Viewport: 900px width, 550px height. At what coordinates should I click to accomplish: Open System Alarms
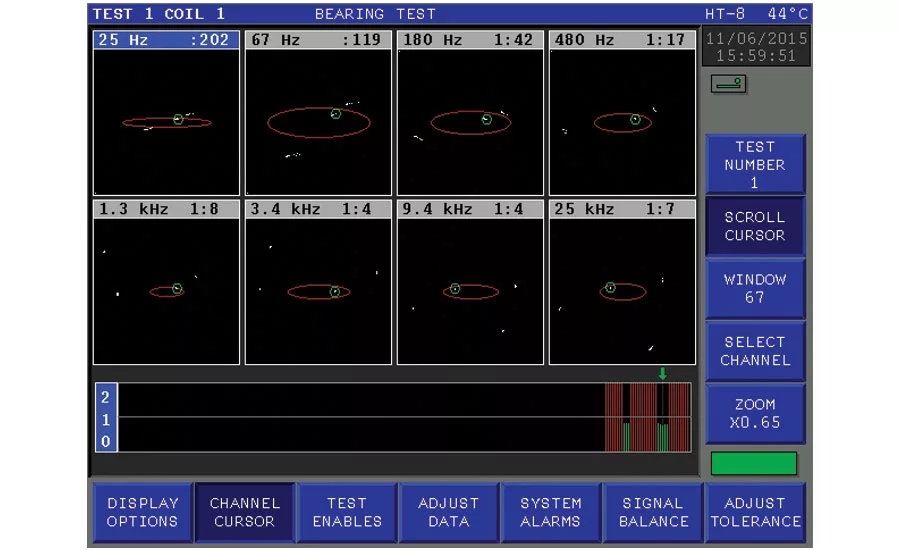[551, 512]
